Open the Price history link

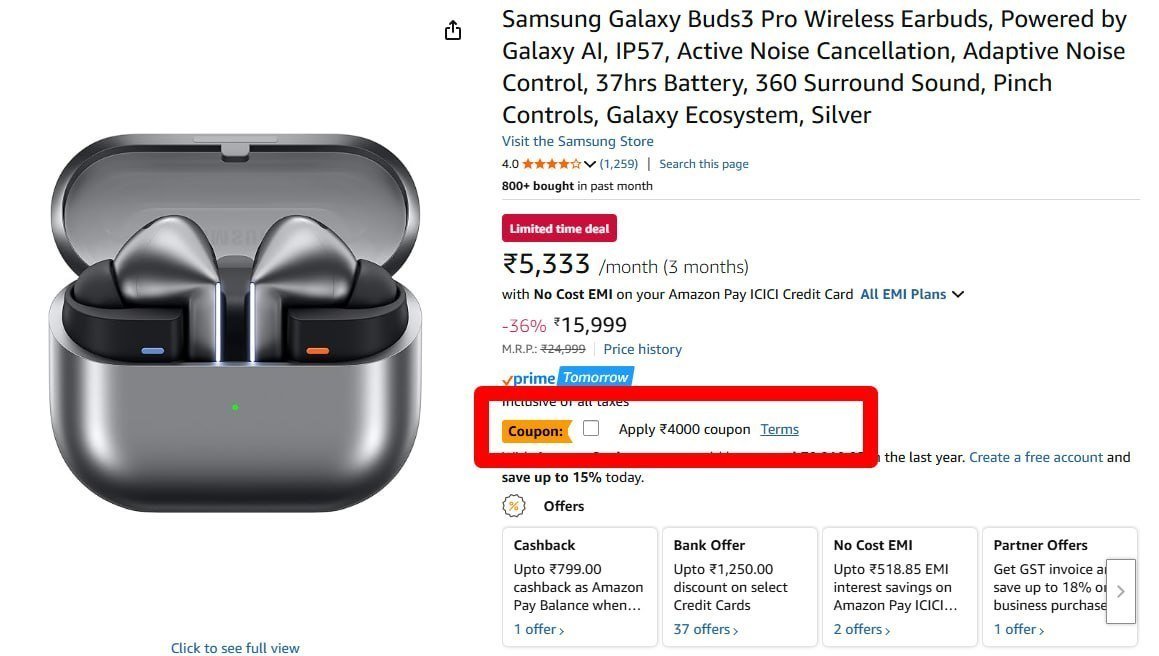pos(642,349)
